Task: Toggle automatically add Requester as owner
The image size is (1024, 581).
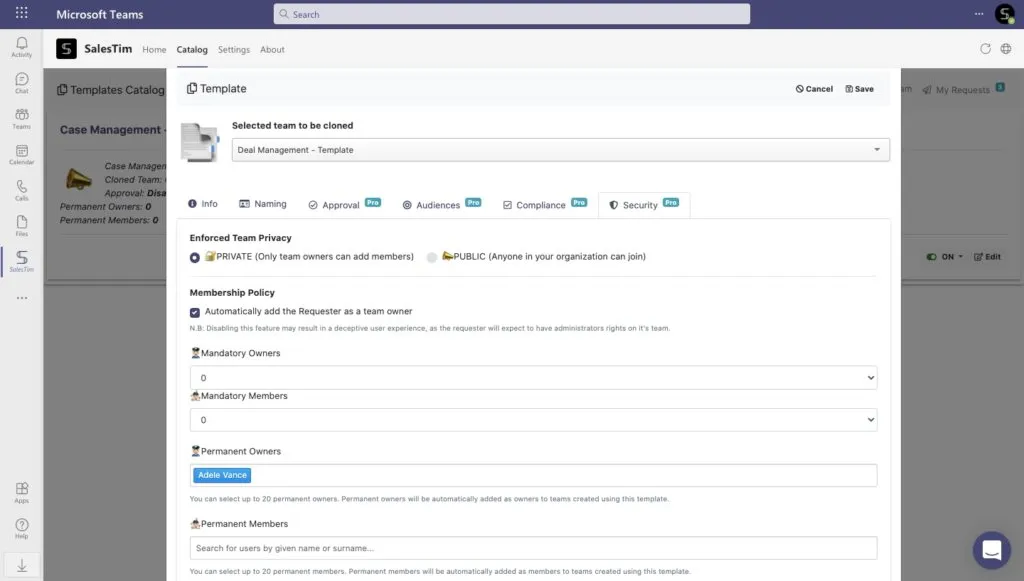Action: pyautogui.click(x=195, y=312)
